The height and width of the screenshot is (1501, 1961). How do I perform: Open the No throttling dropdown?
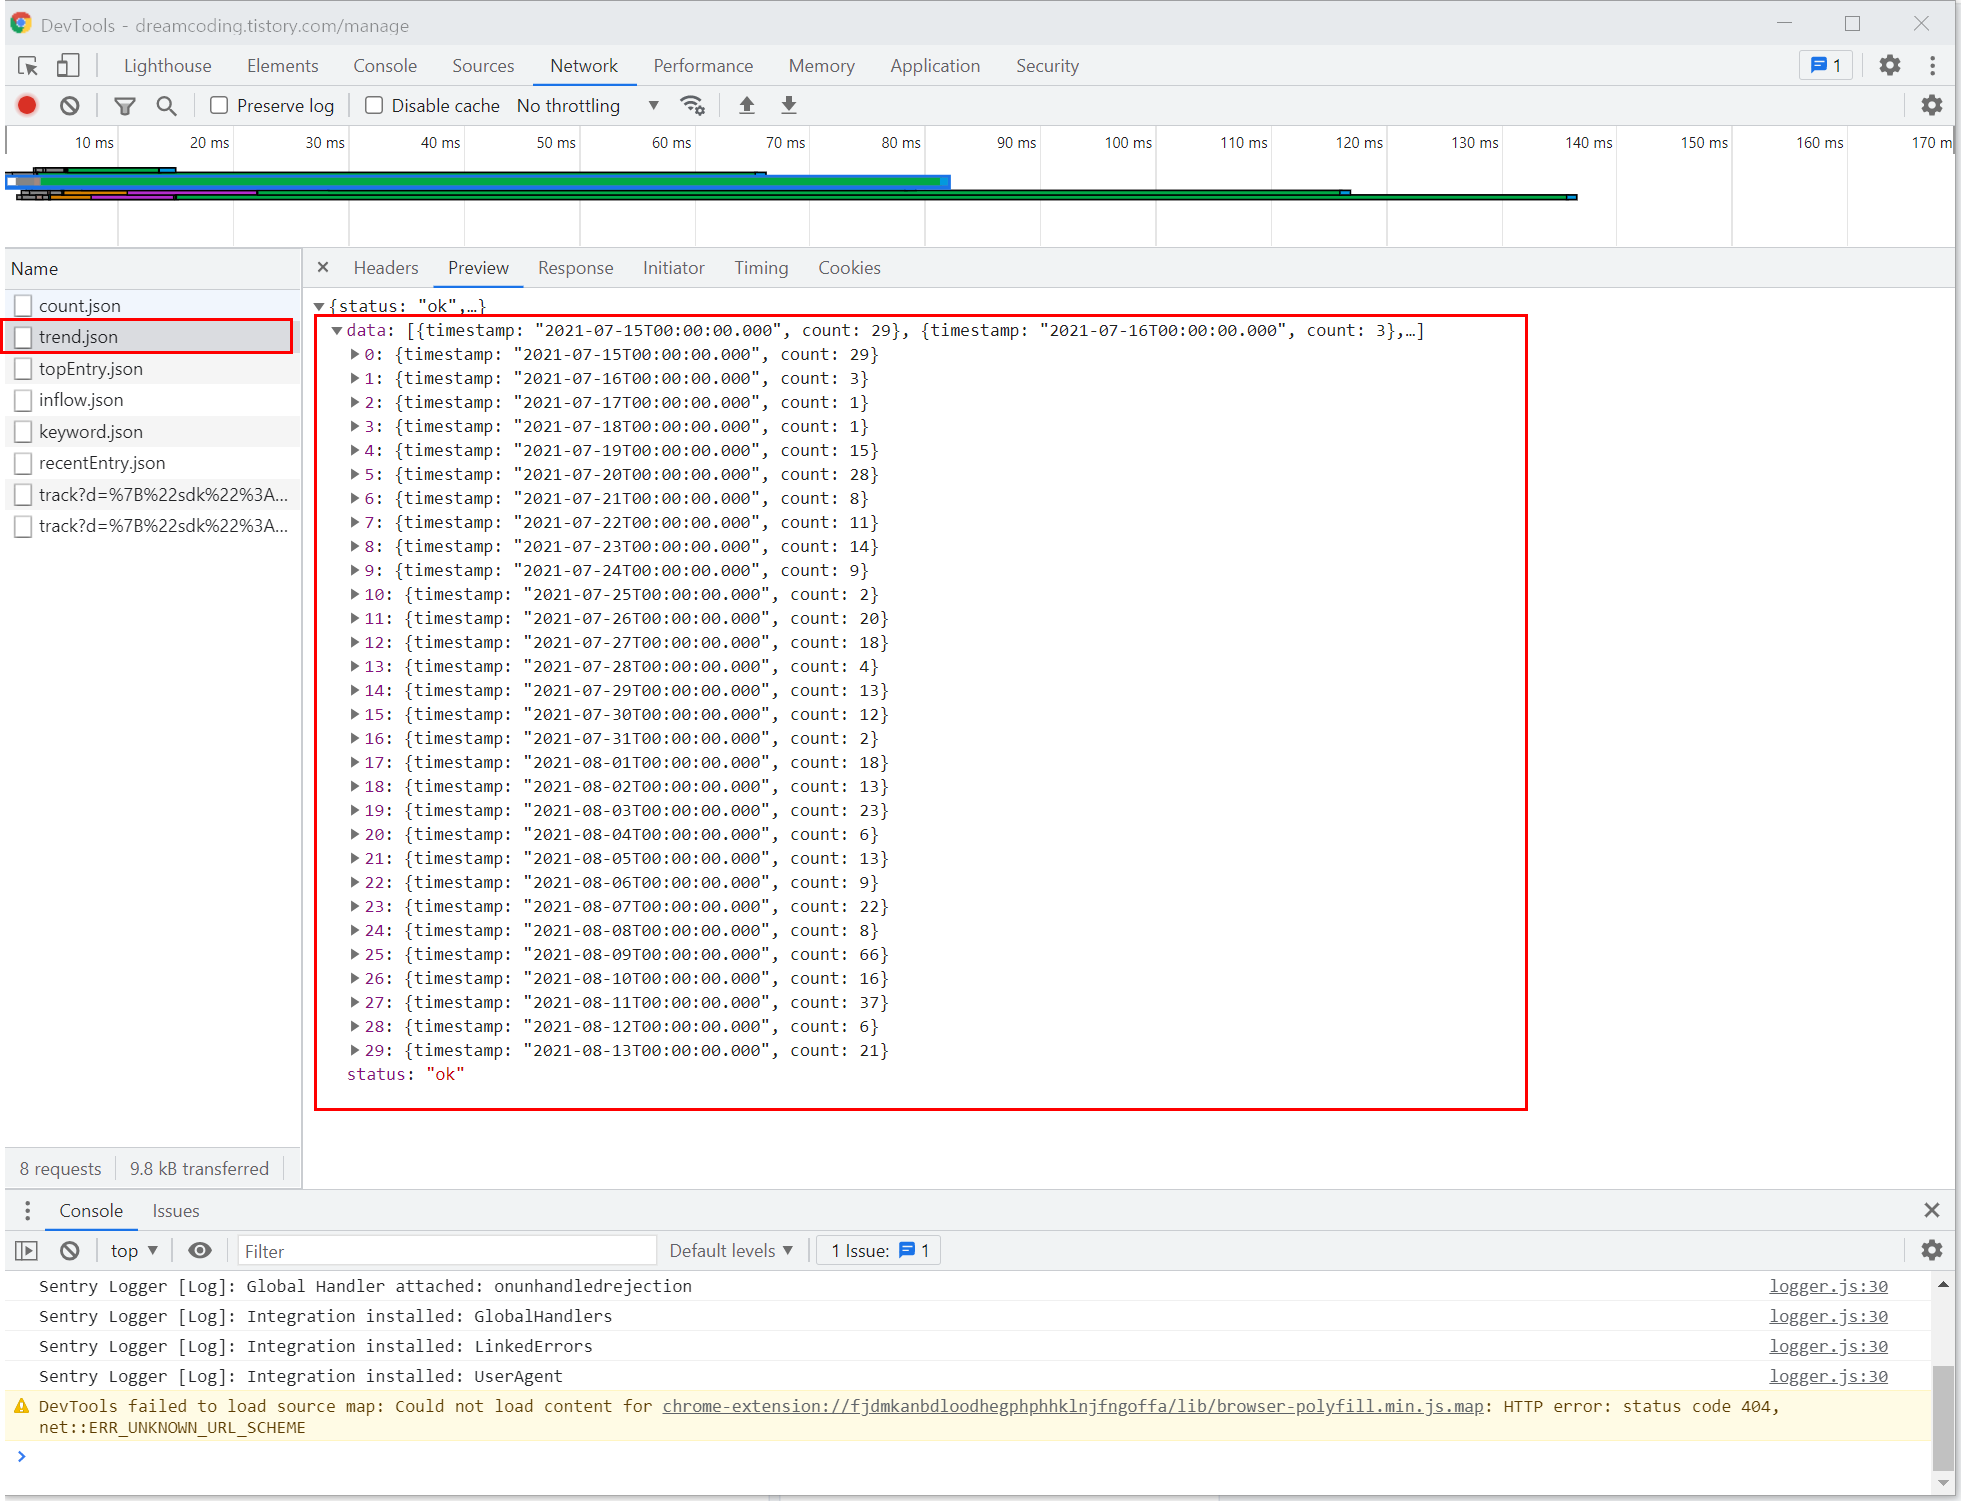587,105
